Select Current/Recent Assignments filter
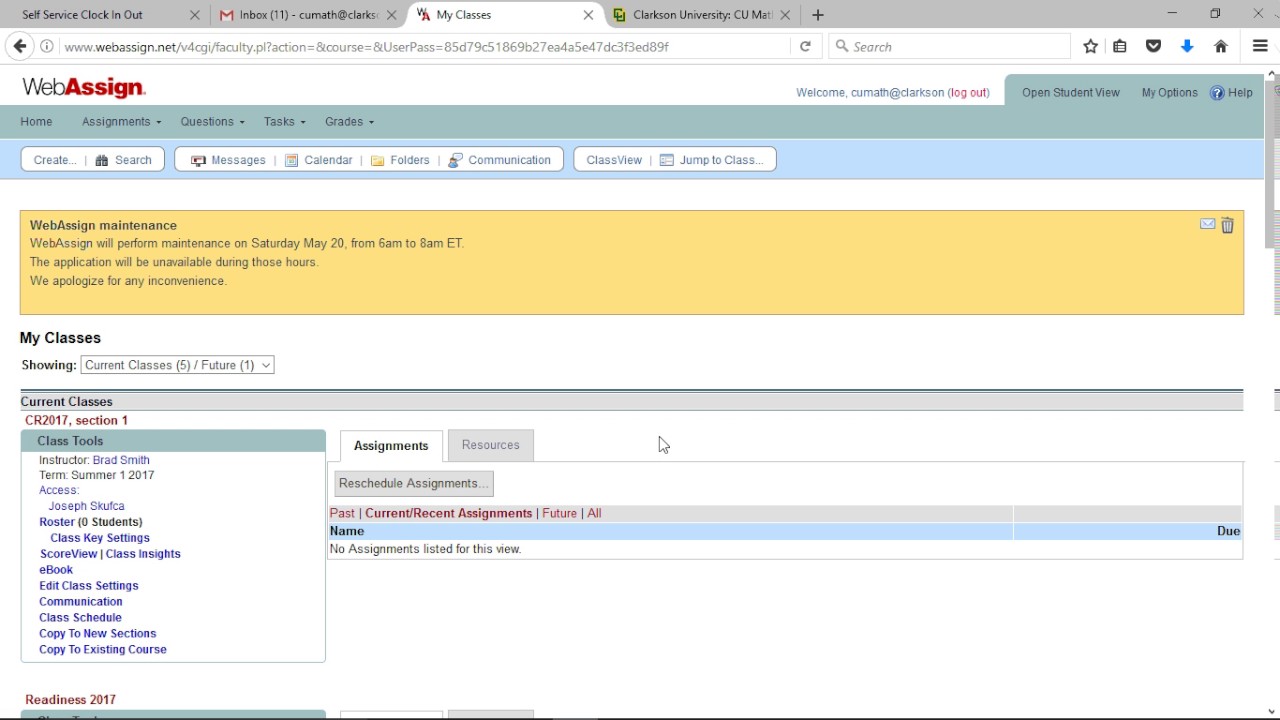This screenshot has width=1280, height=720. [x=448, y=513]
